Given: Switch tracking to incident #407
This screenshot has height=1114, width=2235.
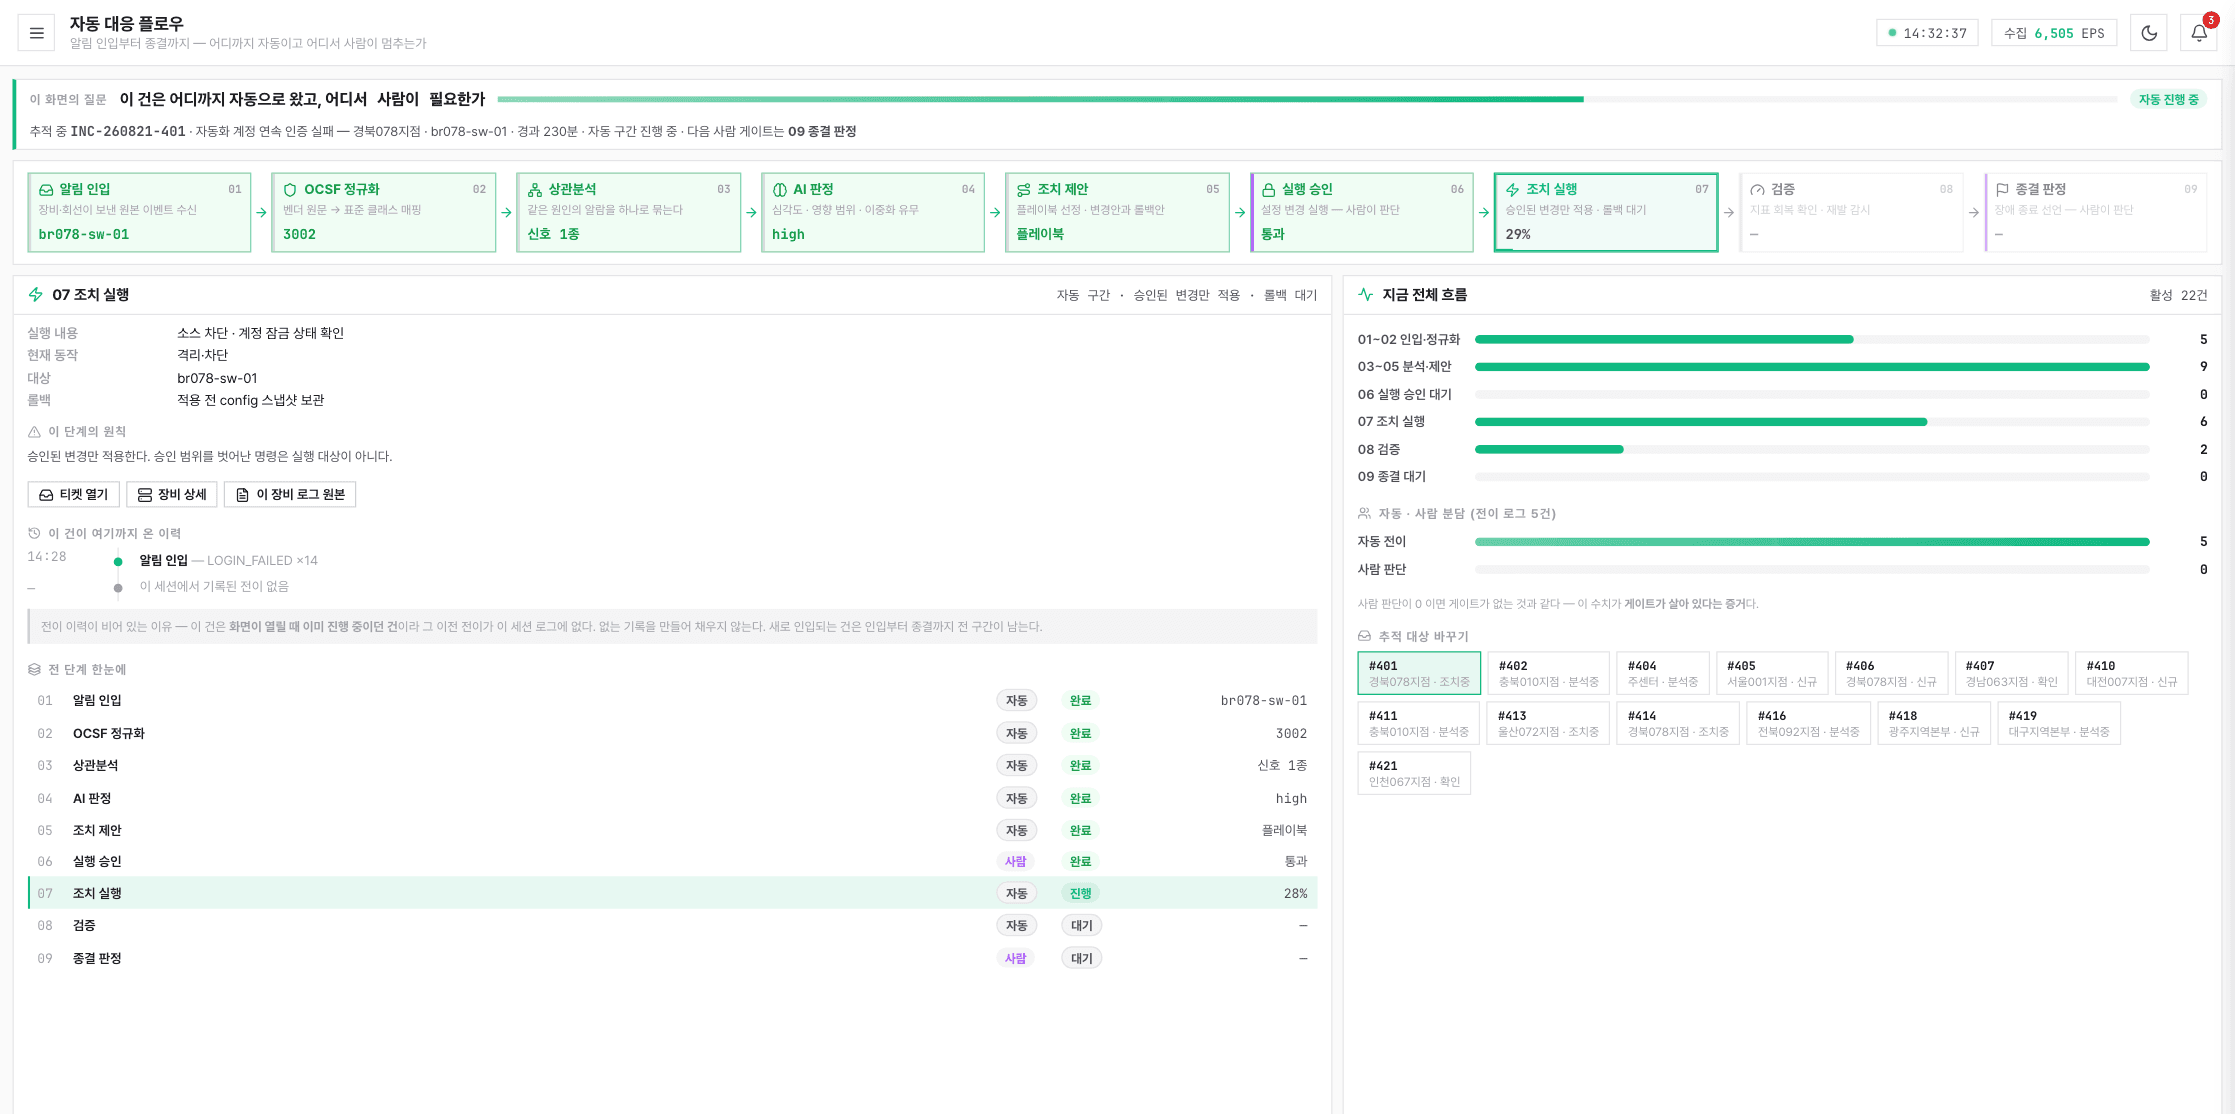Looking at the screenshot, I should point(2011,673).
